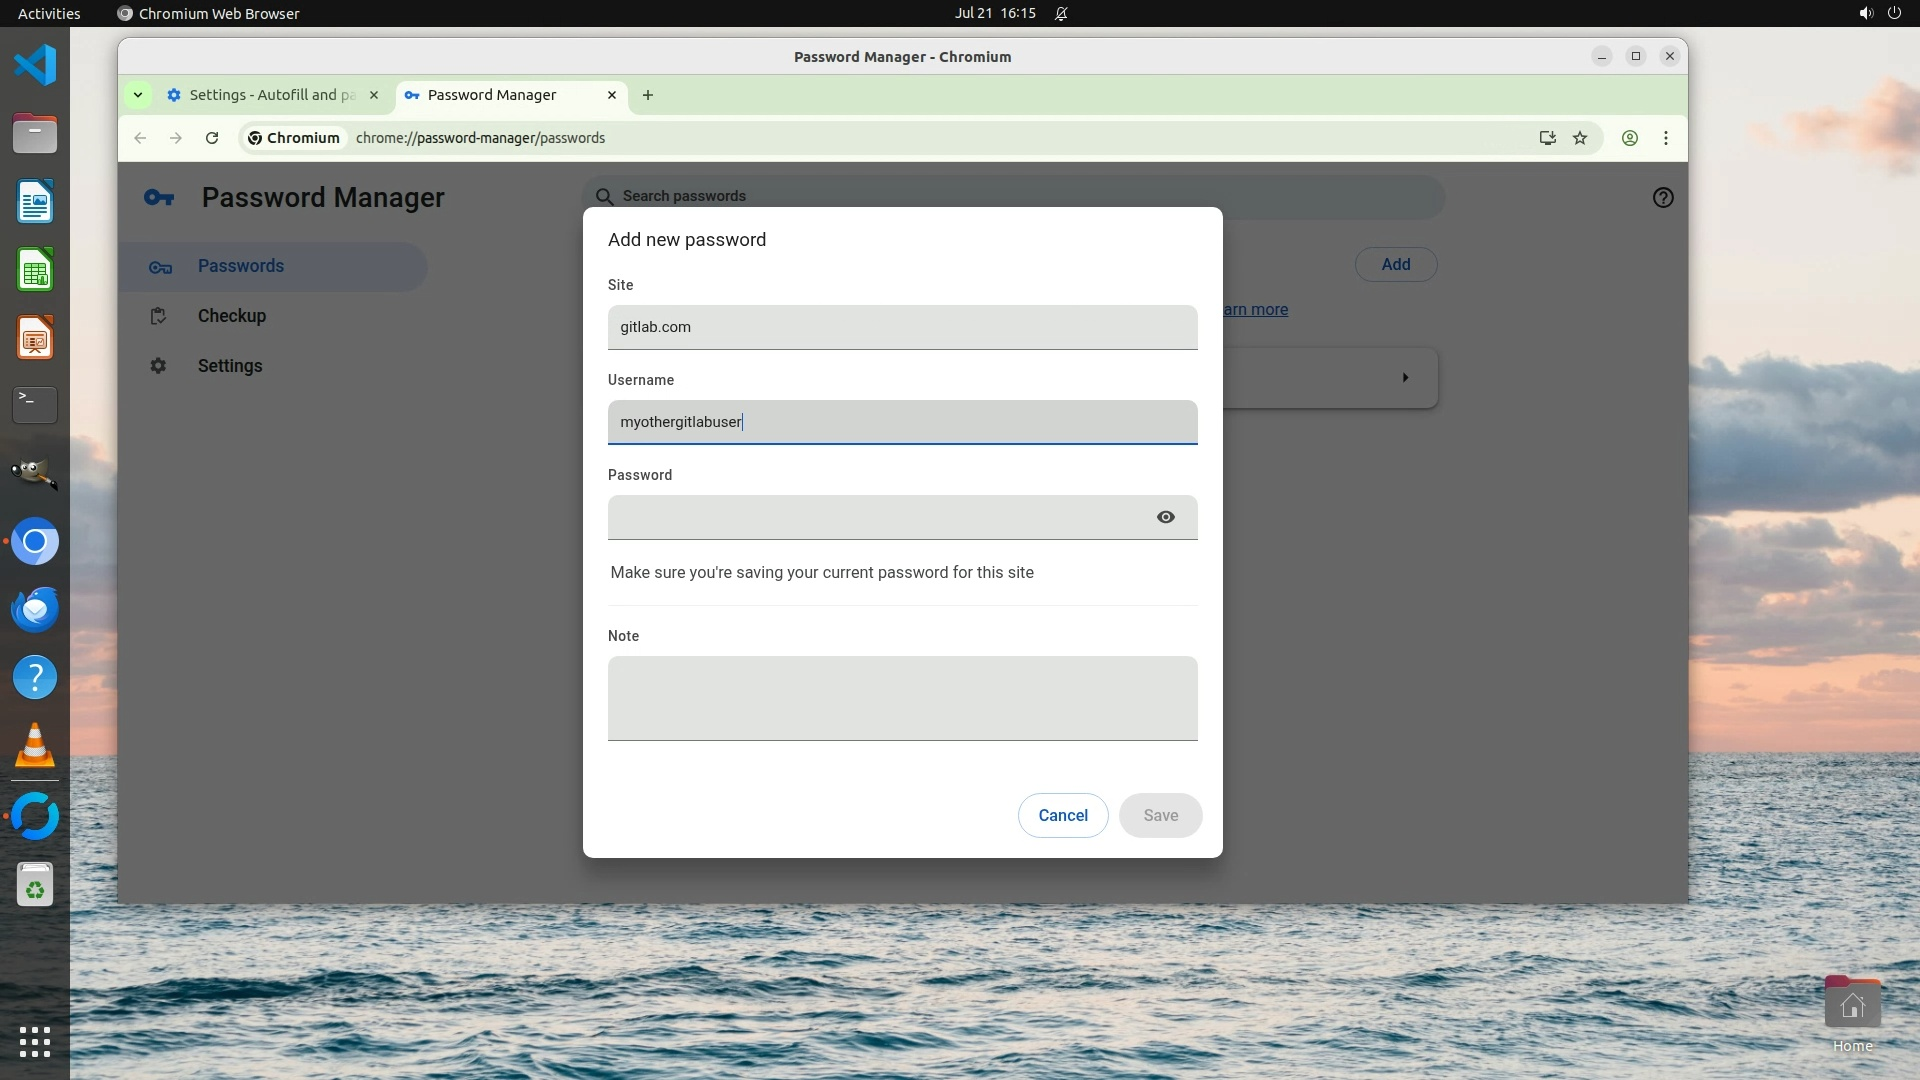1920x1080 pixels.
Task: Open Chromium three-dot menu
Action: tap(1666, 138)
